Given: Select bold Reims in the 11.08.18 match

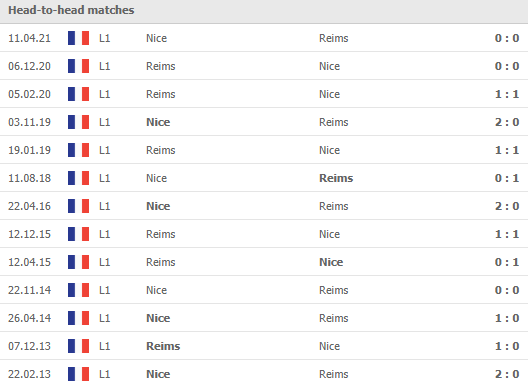Looking at the screenshot, I should click(336, 178).
